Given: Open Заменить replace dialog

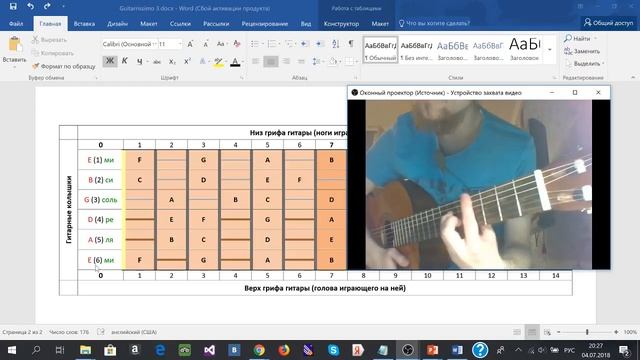Looking at the screenshot, I should pyautogui.click(x=583, y=51).
